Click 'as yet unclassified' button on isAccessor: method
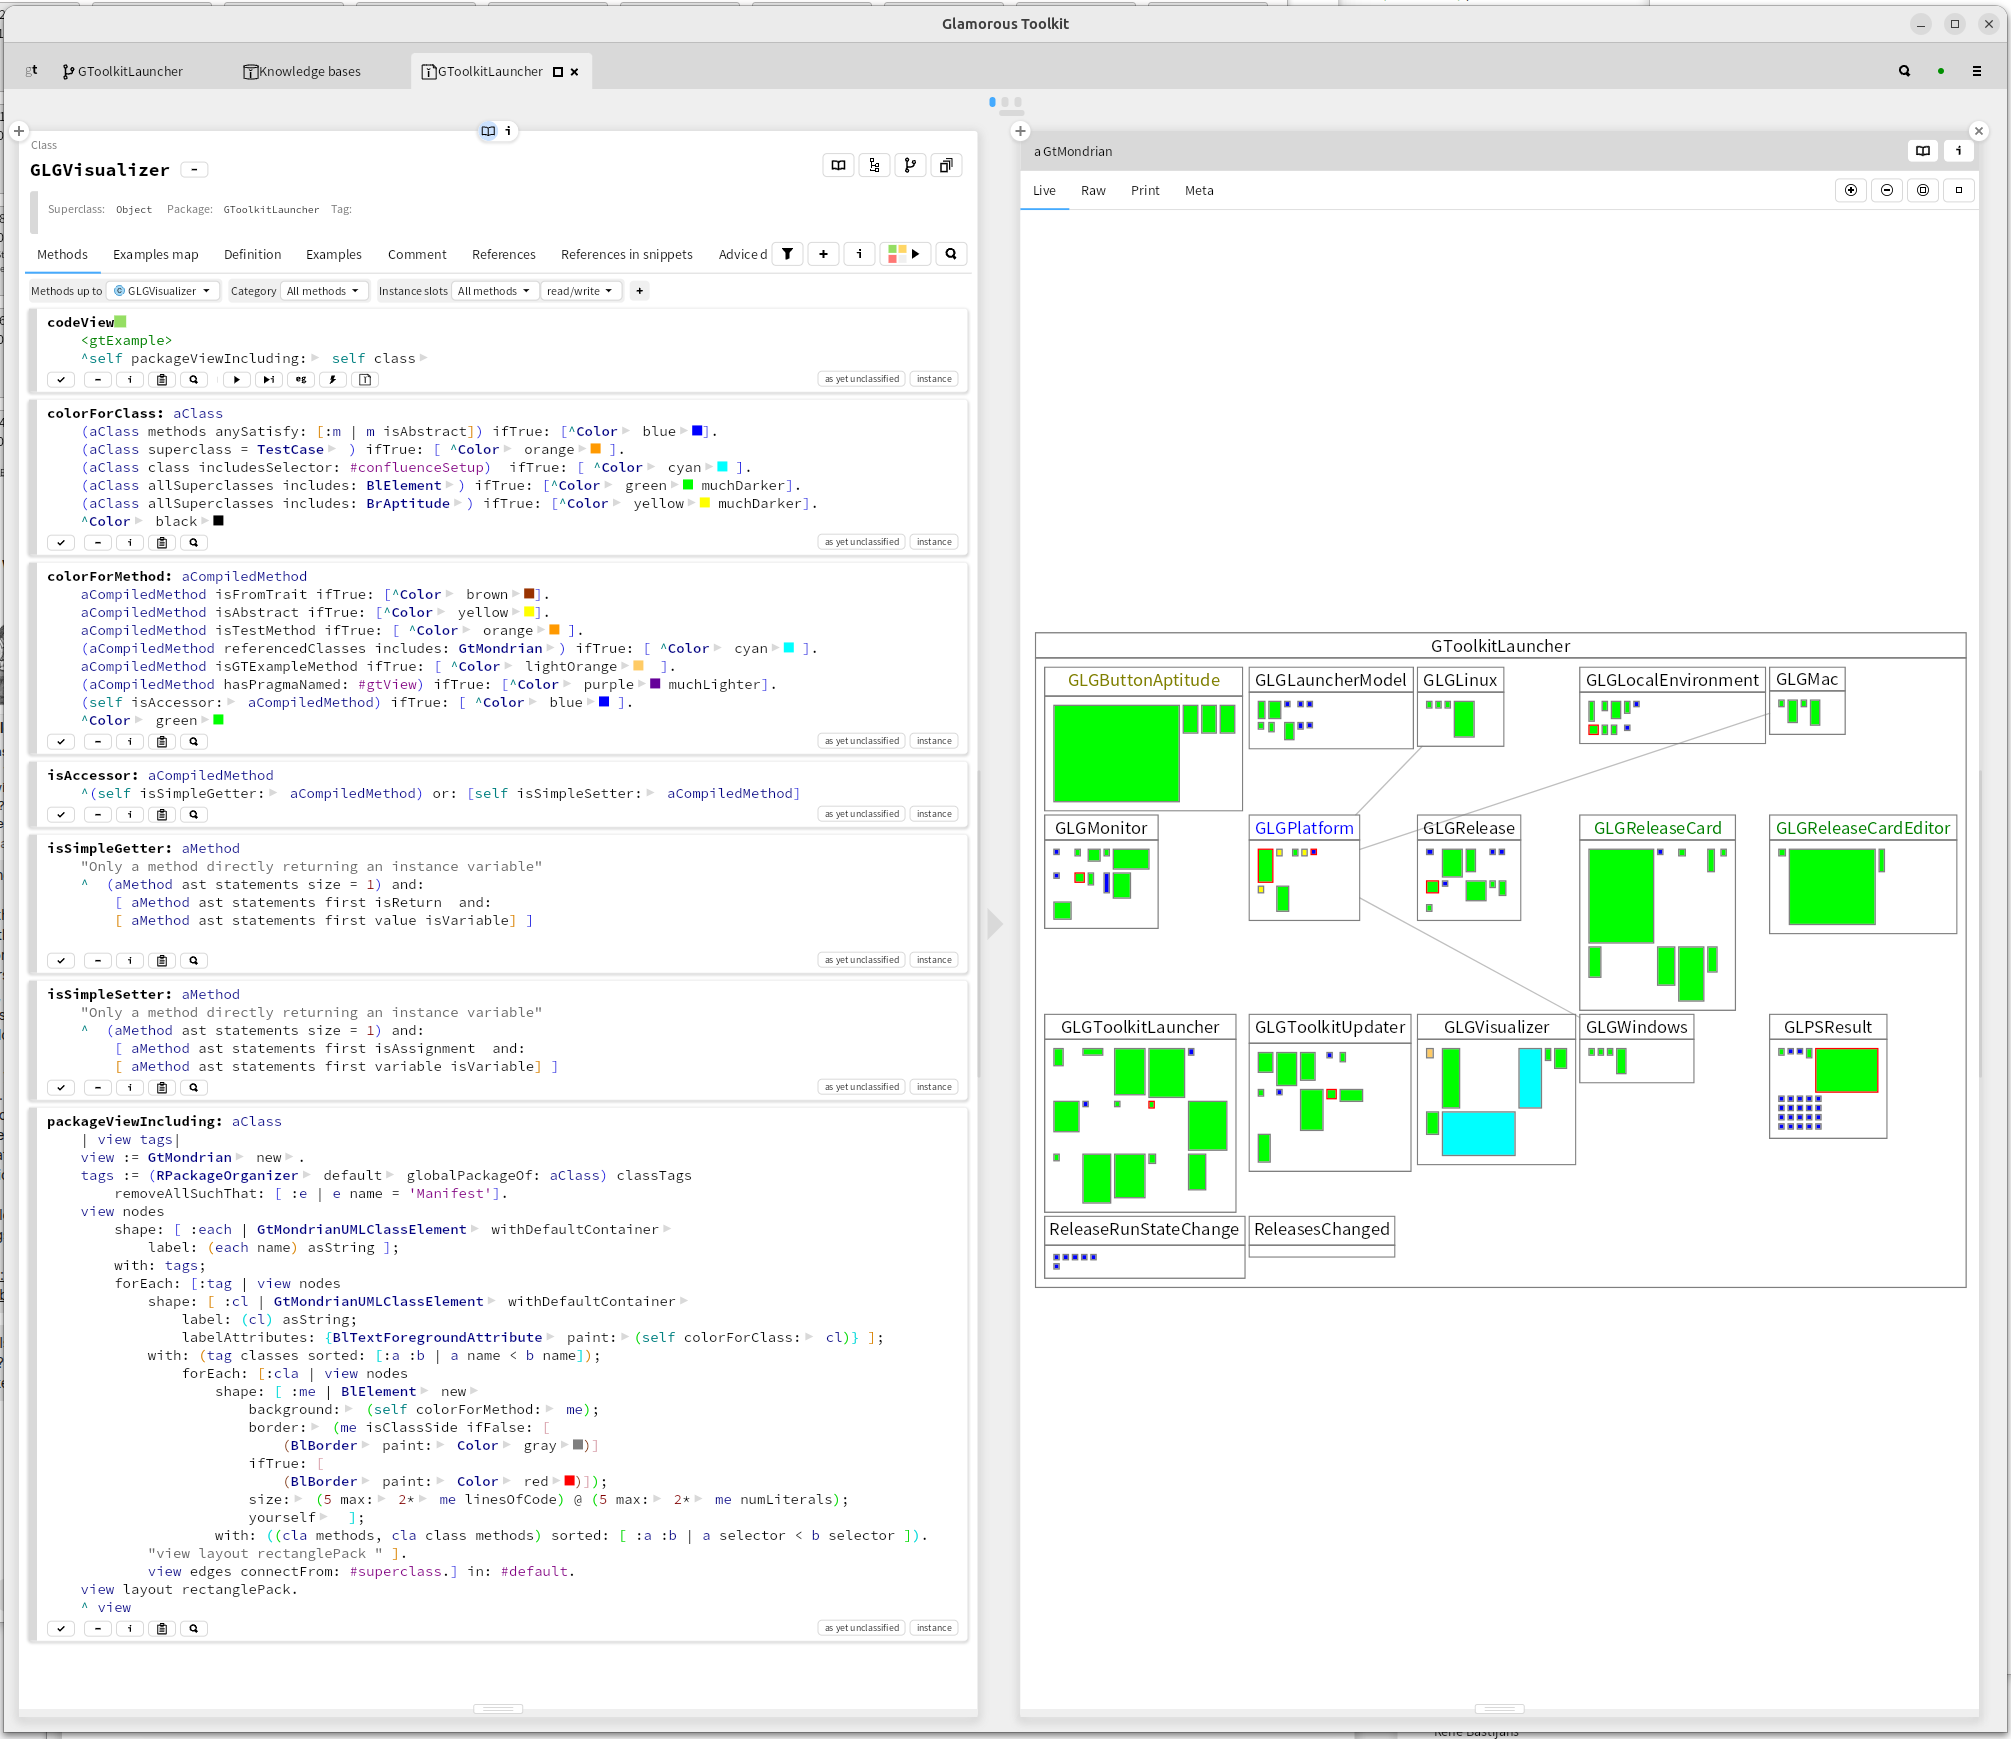This screenshot has height=1739, width=2011. click(861, 814)
